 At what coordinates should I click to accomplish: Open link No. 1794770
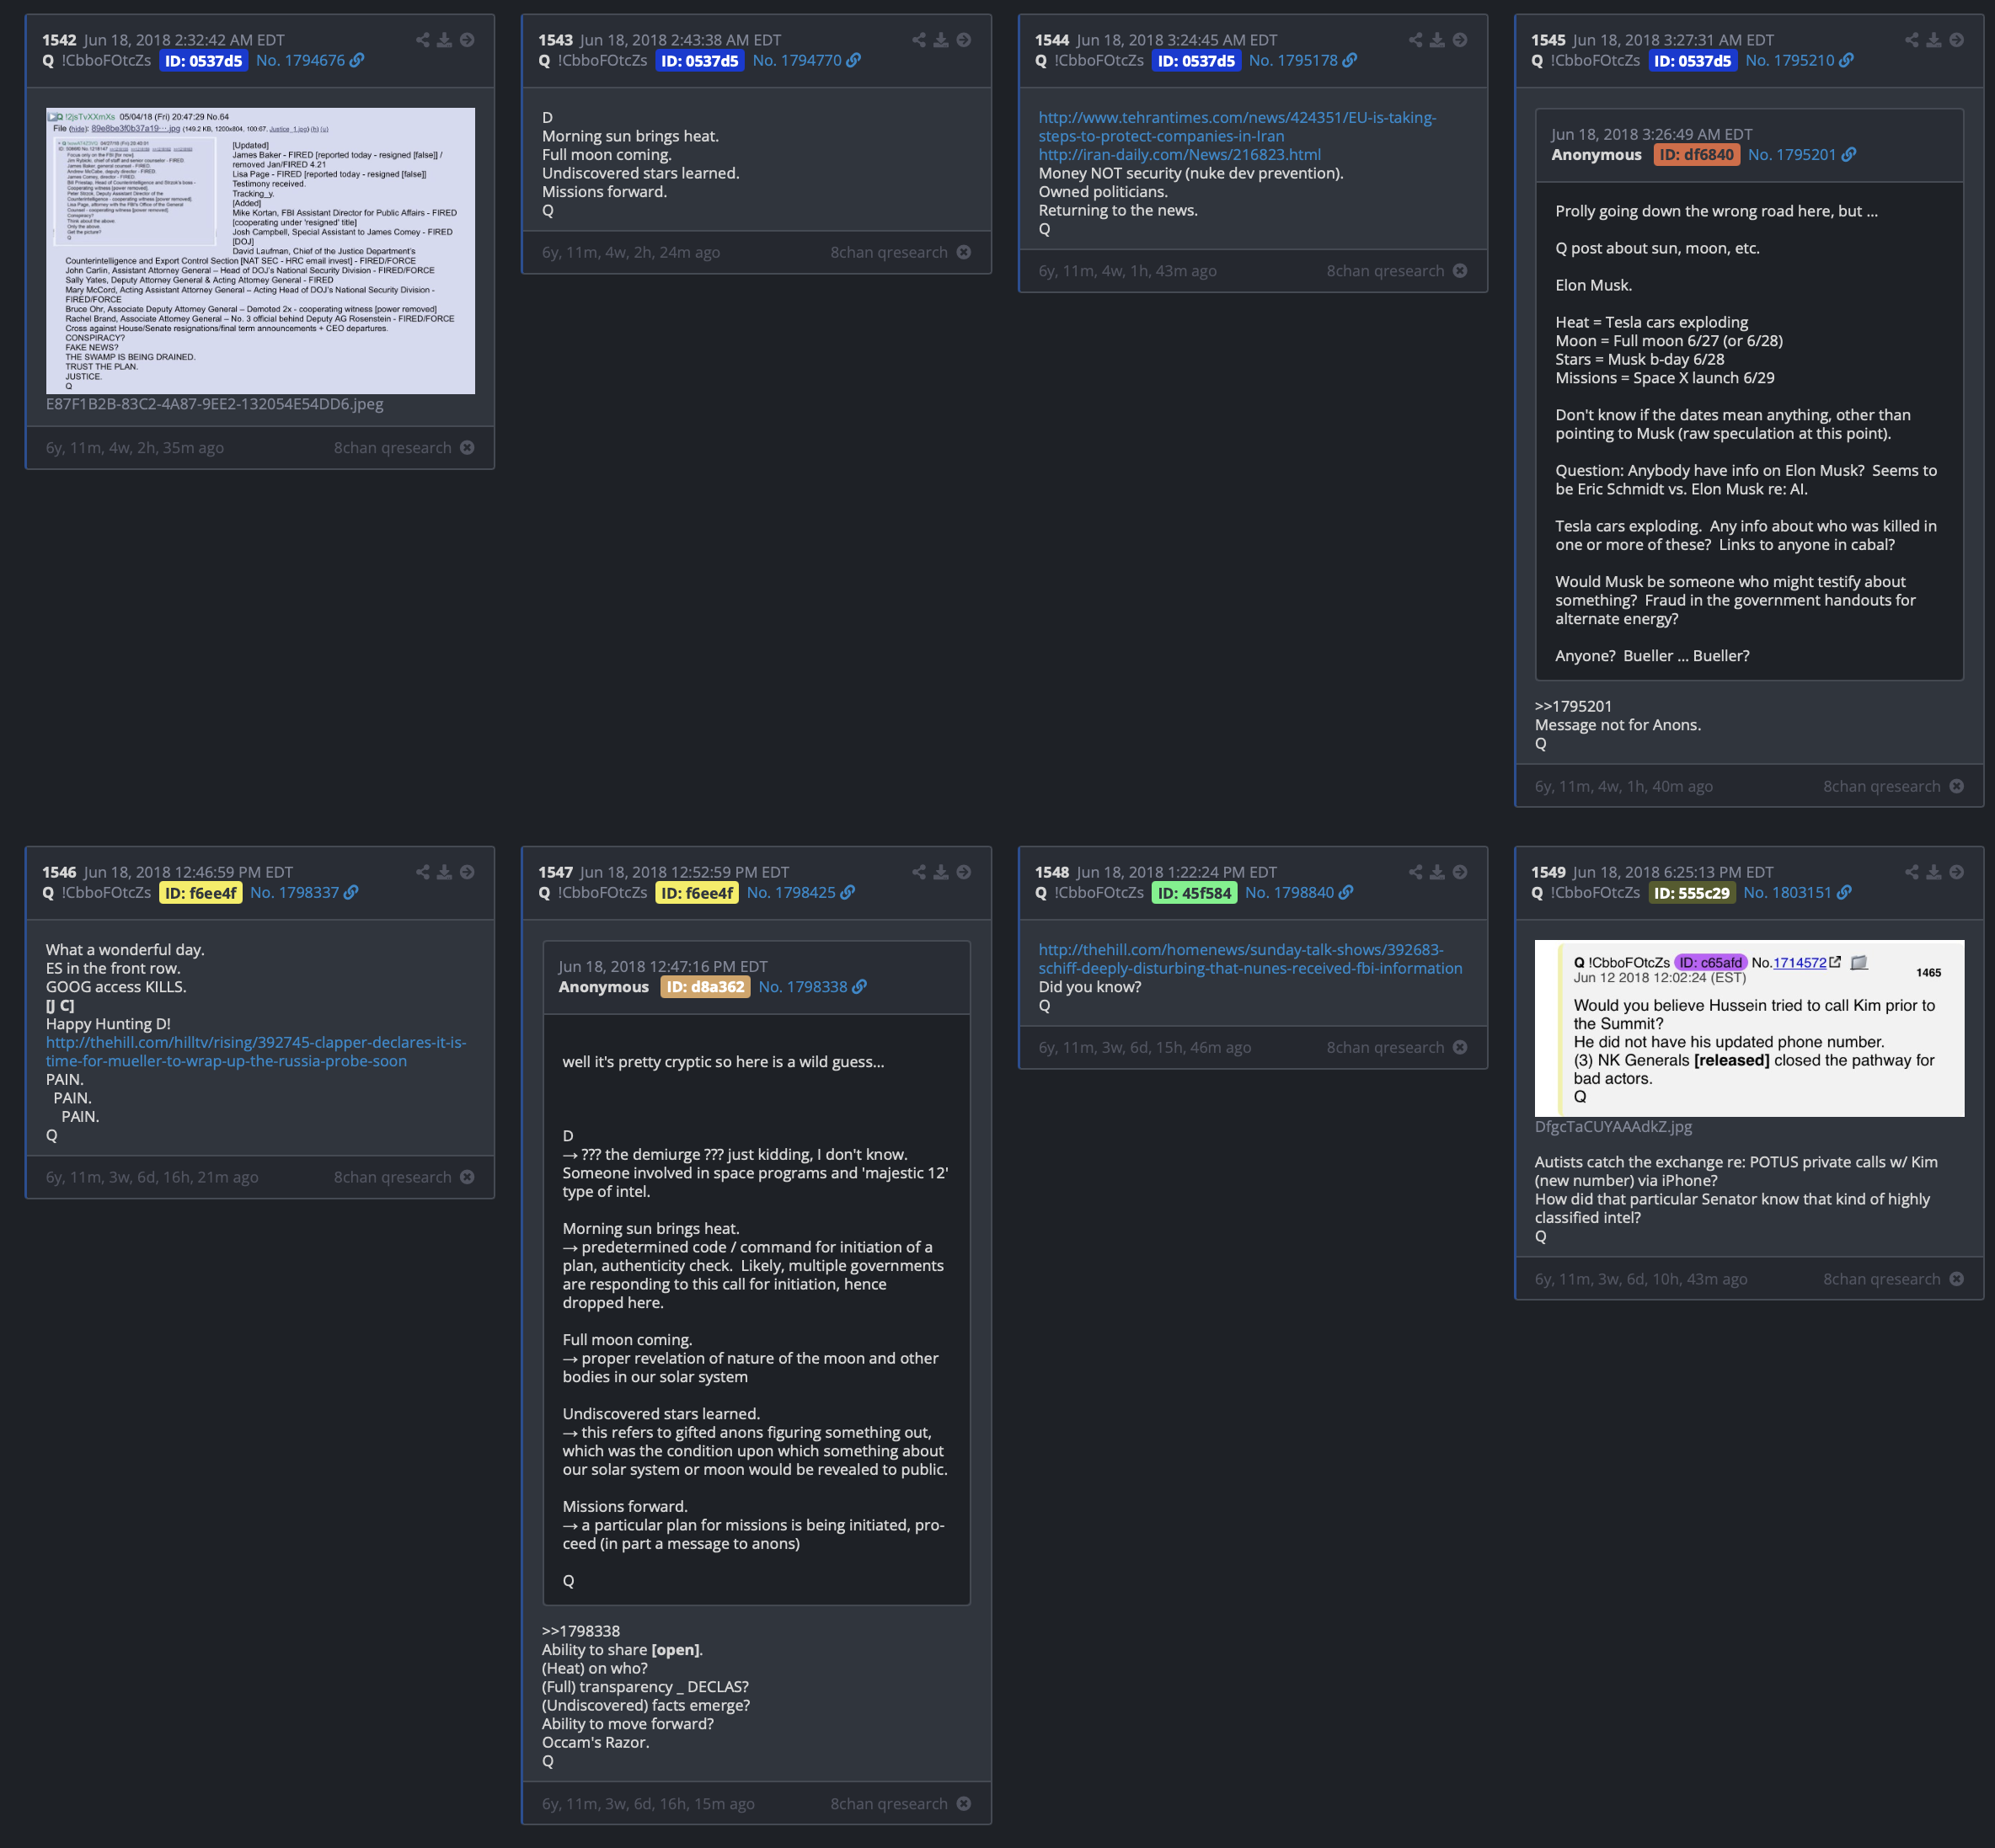pos(806,60)
